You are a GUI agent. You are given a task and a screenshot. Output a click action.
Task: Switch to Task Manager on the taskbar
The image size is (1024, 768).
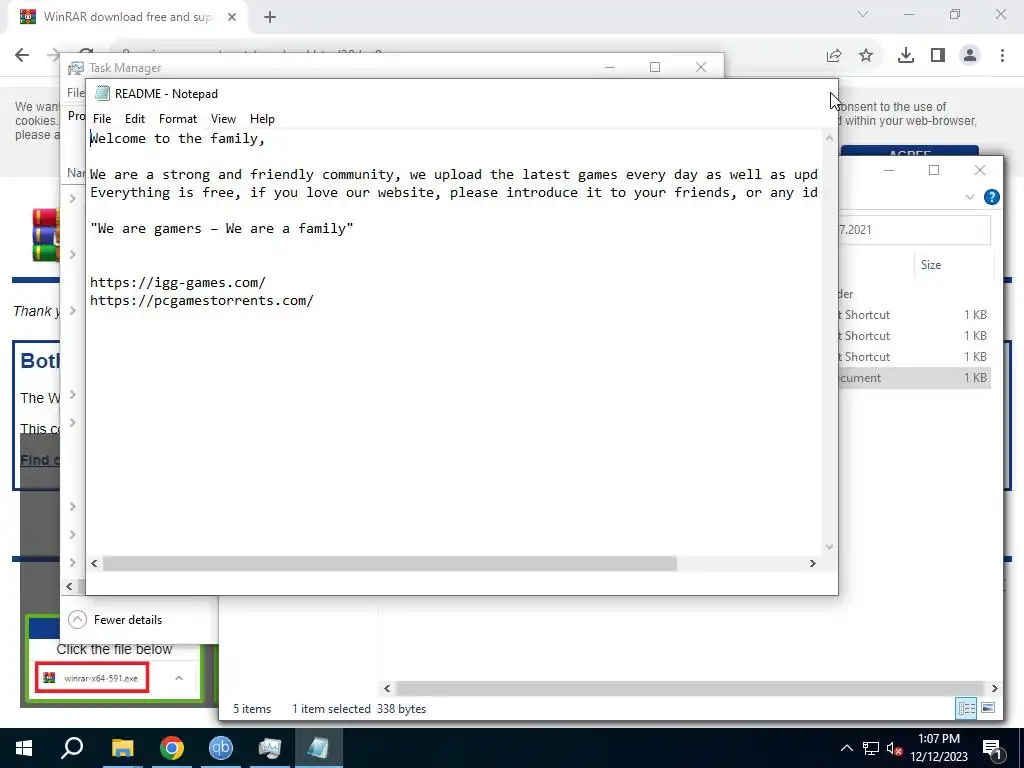(270, 748)
